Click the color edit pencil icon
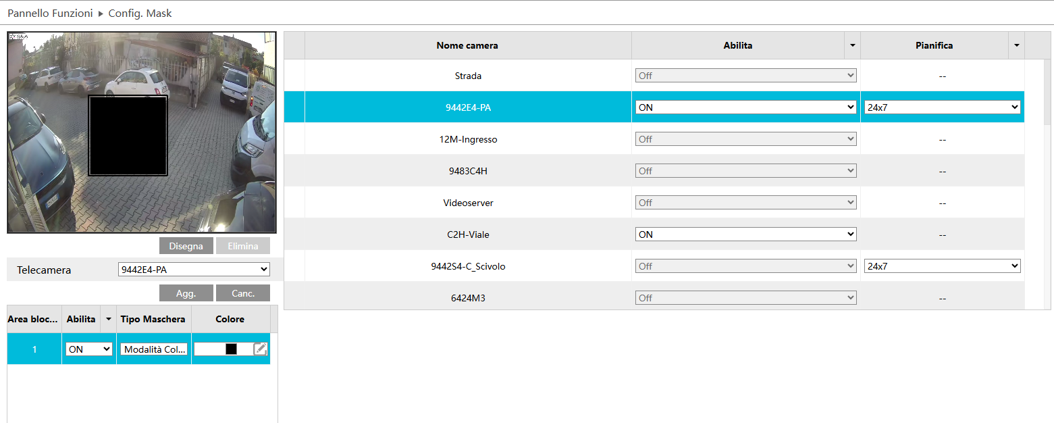Image resolution: width=1054 pixels, height=423 pixels. [x=260, y=349]
